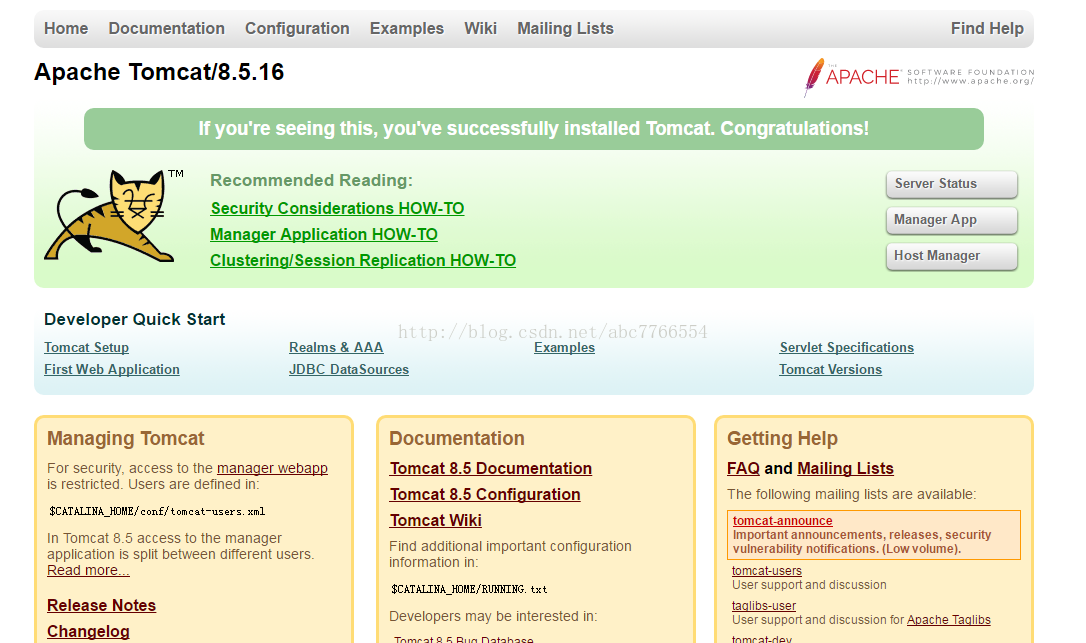Open Tomcat 8.5 Documentation link
The height and width of the screenshot is (643, 1086).
point(490,468)
